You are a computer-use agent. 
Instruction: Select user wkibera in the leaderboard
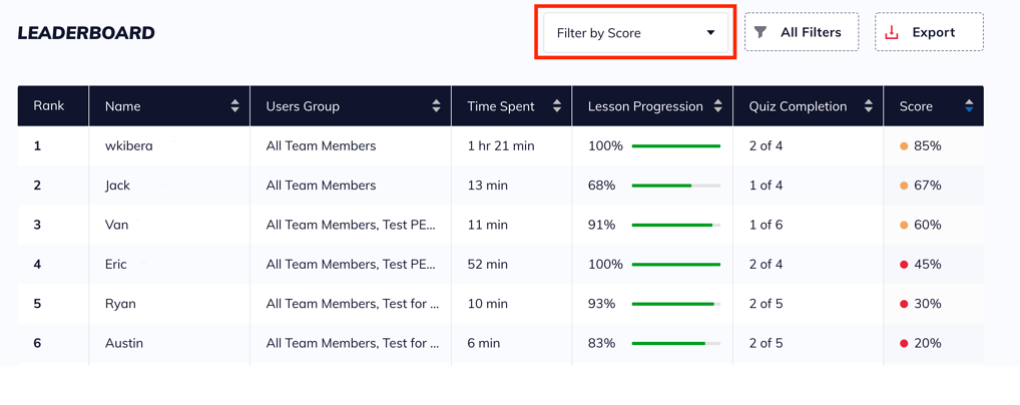point(129,146)
